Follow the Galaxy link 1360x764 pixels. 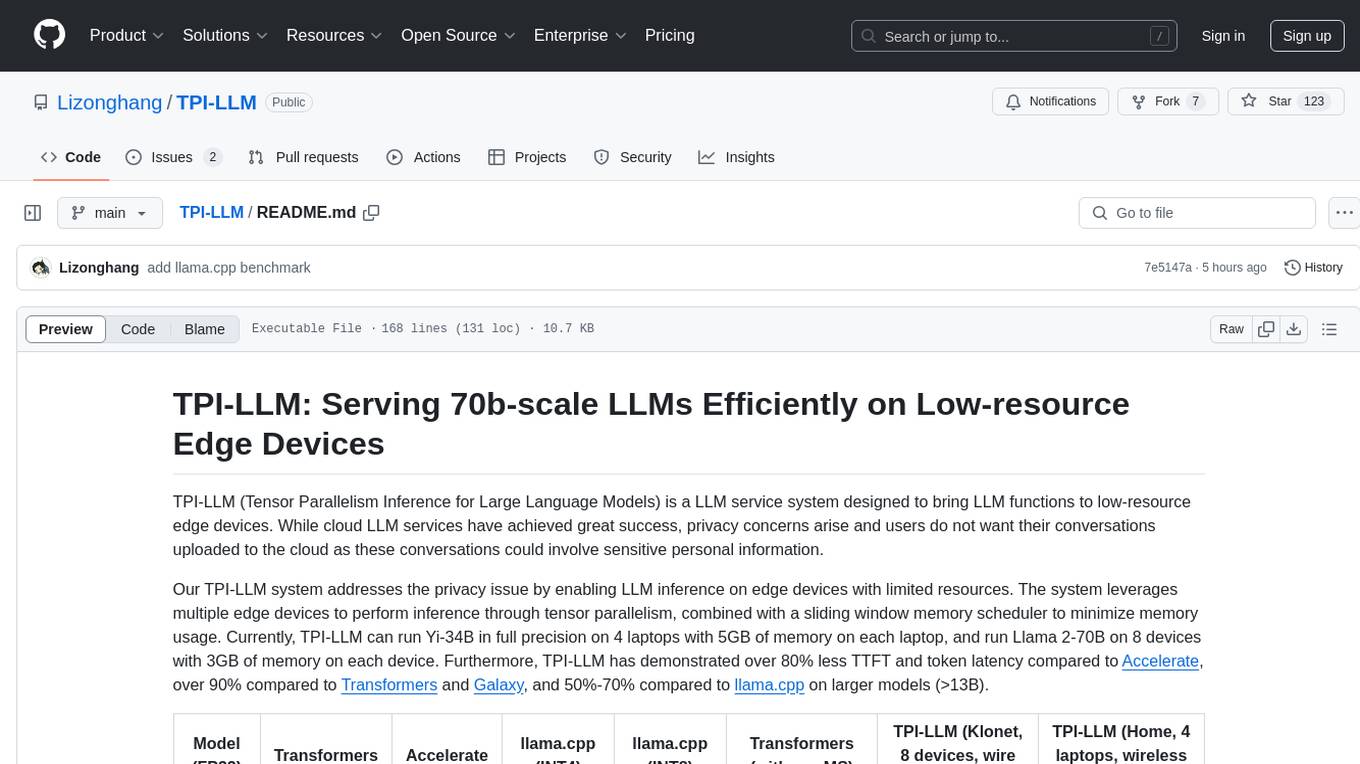(x=499, y=685)
